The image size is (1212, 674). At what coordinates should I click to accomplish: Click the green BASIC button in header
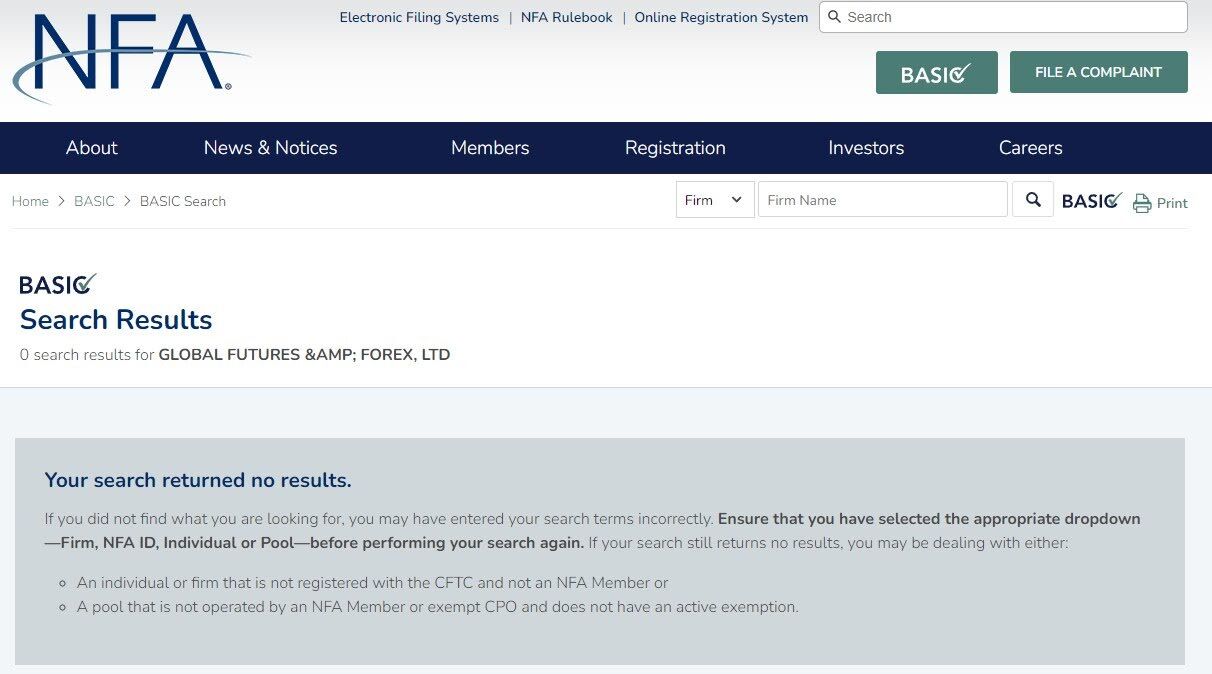click(936, 73)
